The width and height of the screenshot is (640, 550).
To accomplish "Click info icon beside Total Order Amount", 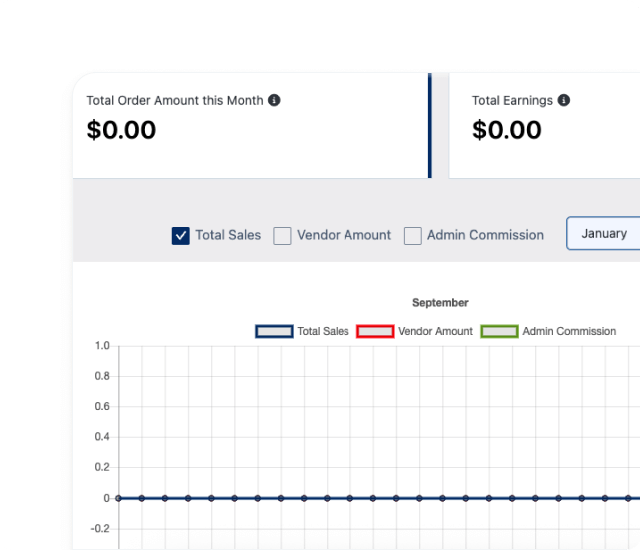I will (x=274, y=100).
